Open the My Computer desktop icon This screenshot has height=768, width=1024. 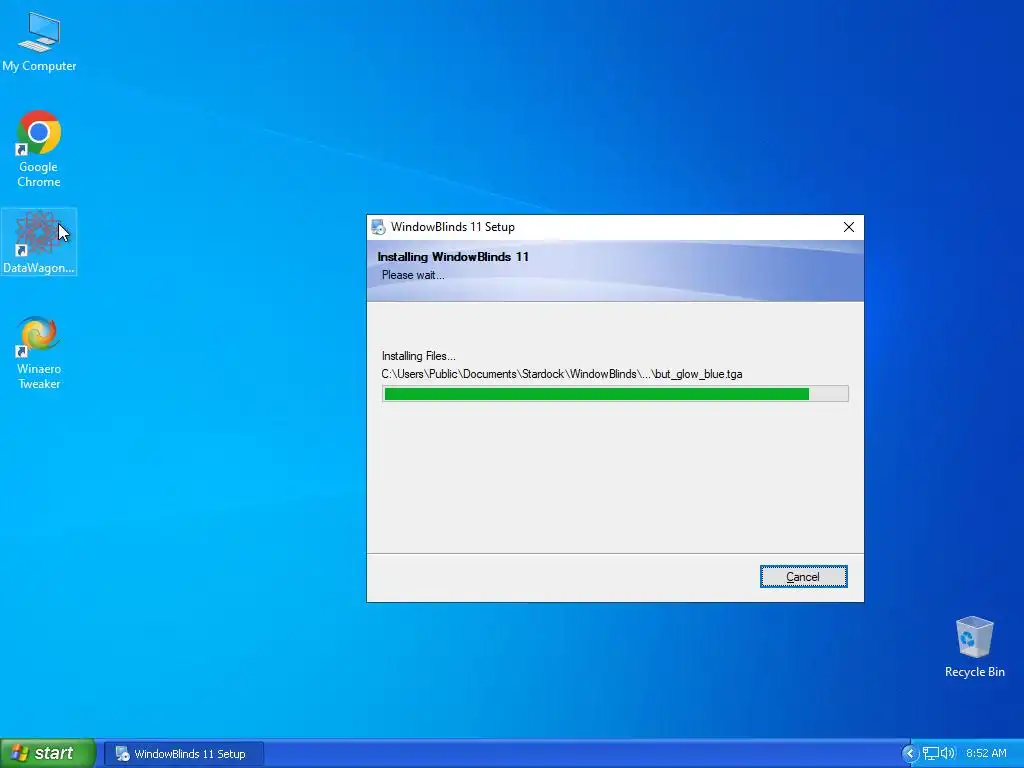[39, 42]
